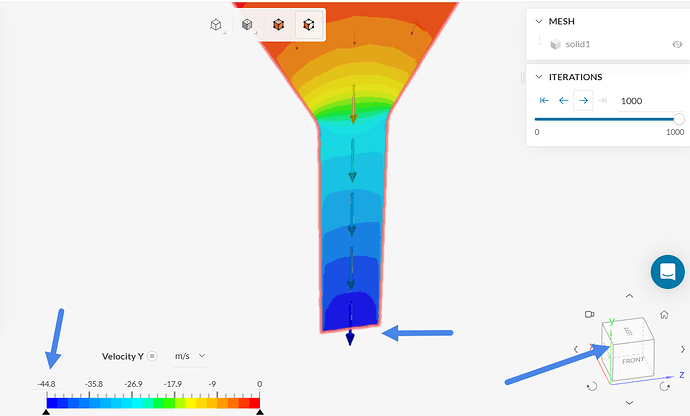
Task: Click the maximum legend range marker
Action: tap(260, 412)
